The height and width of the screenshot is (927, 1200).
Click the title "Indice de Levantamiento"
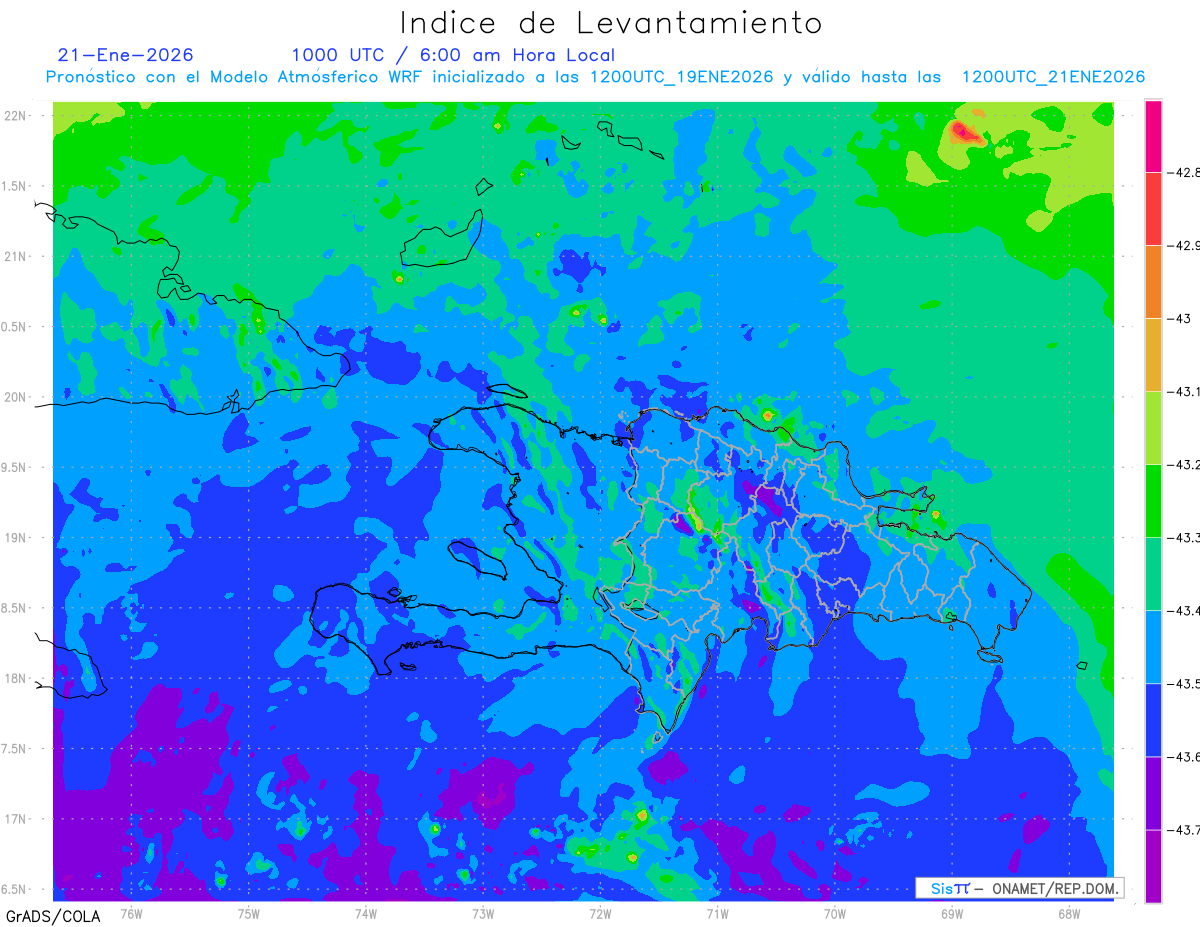point(611,23)
